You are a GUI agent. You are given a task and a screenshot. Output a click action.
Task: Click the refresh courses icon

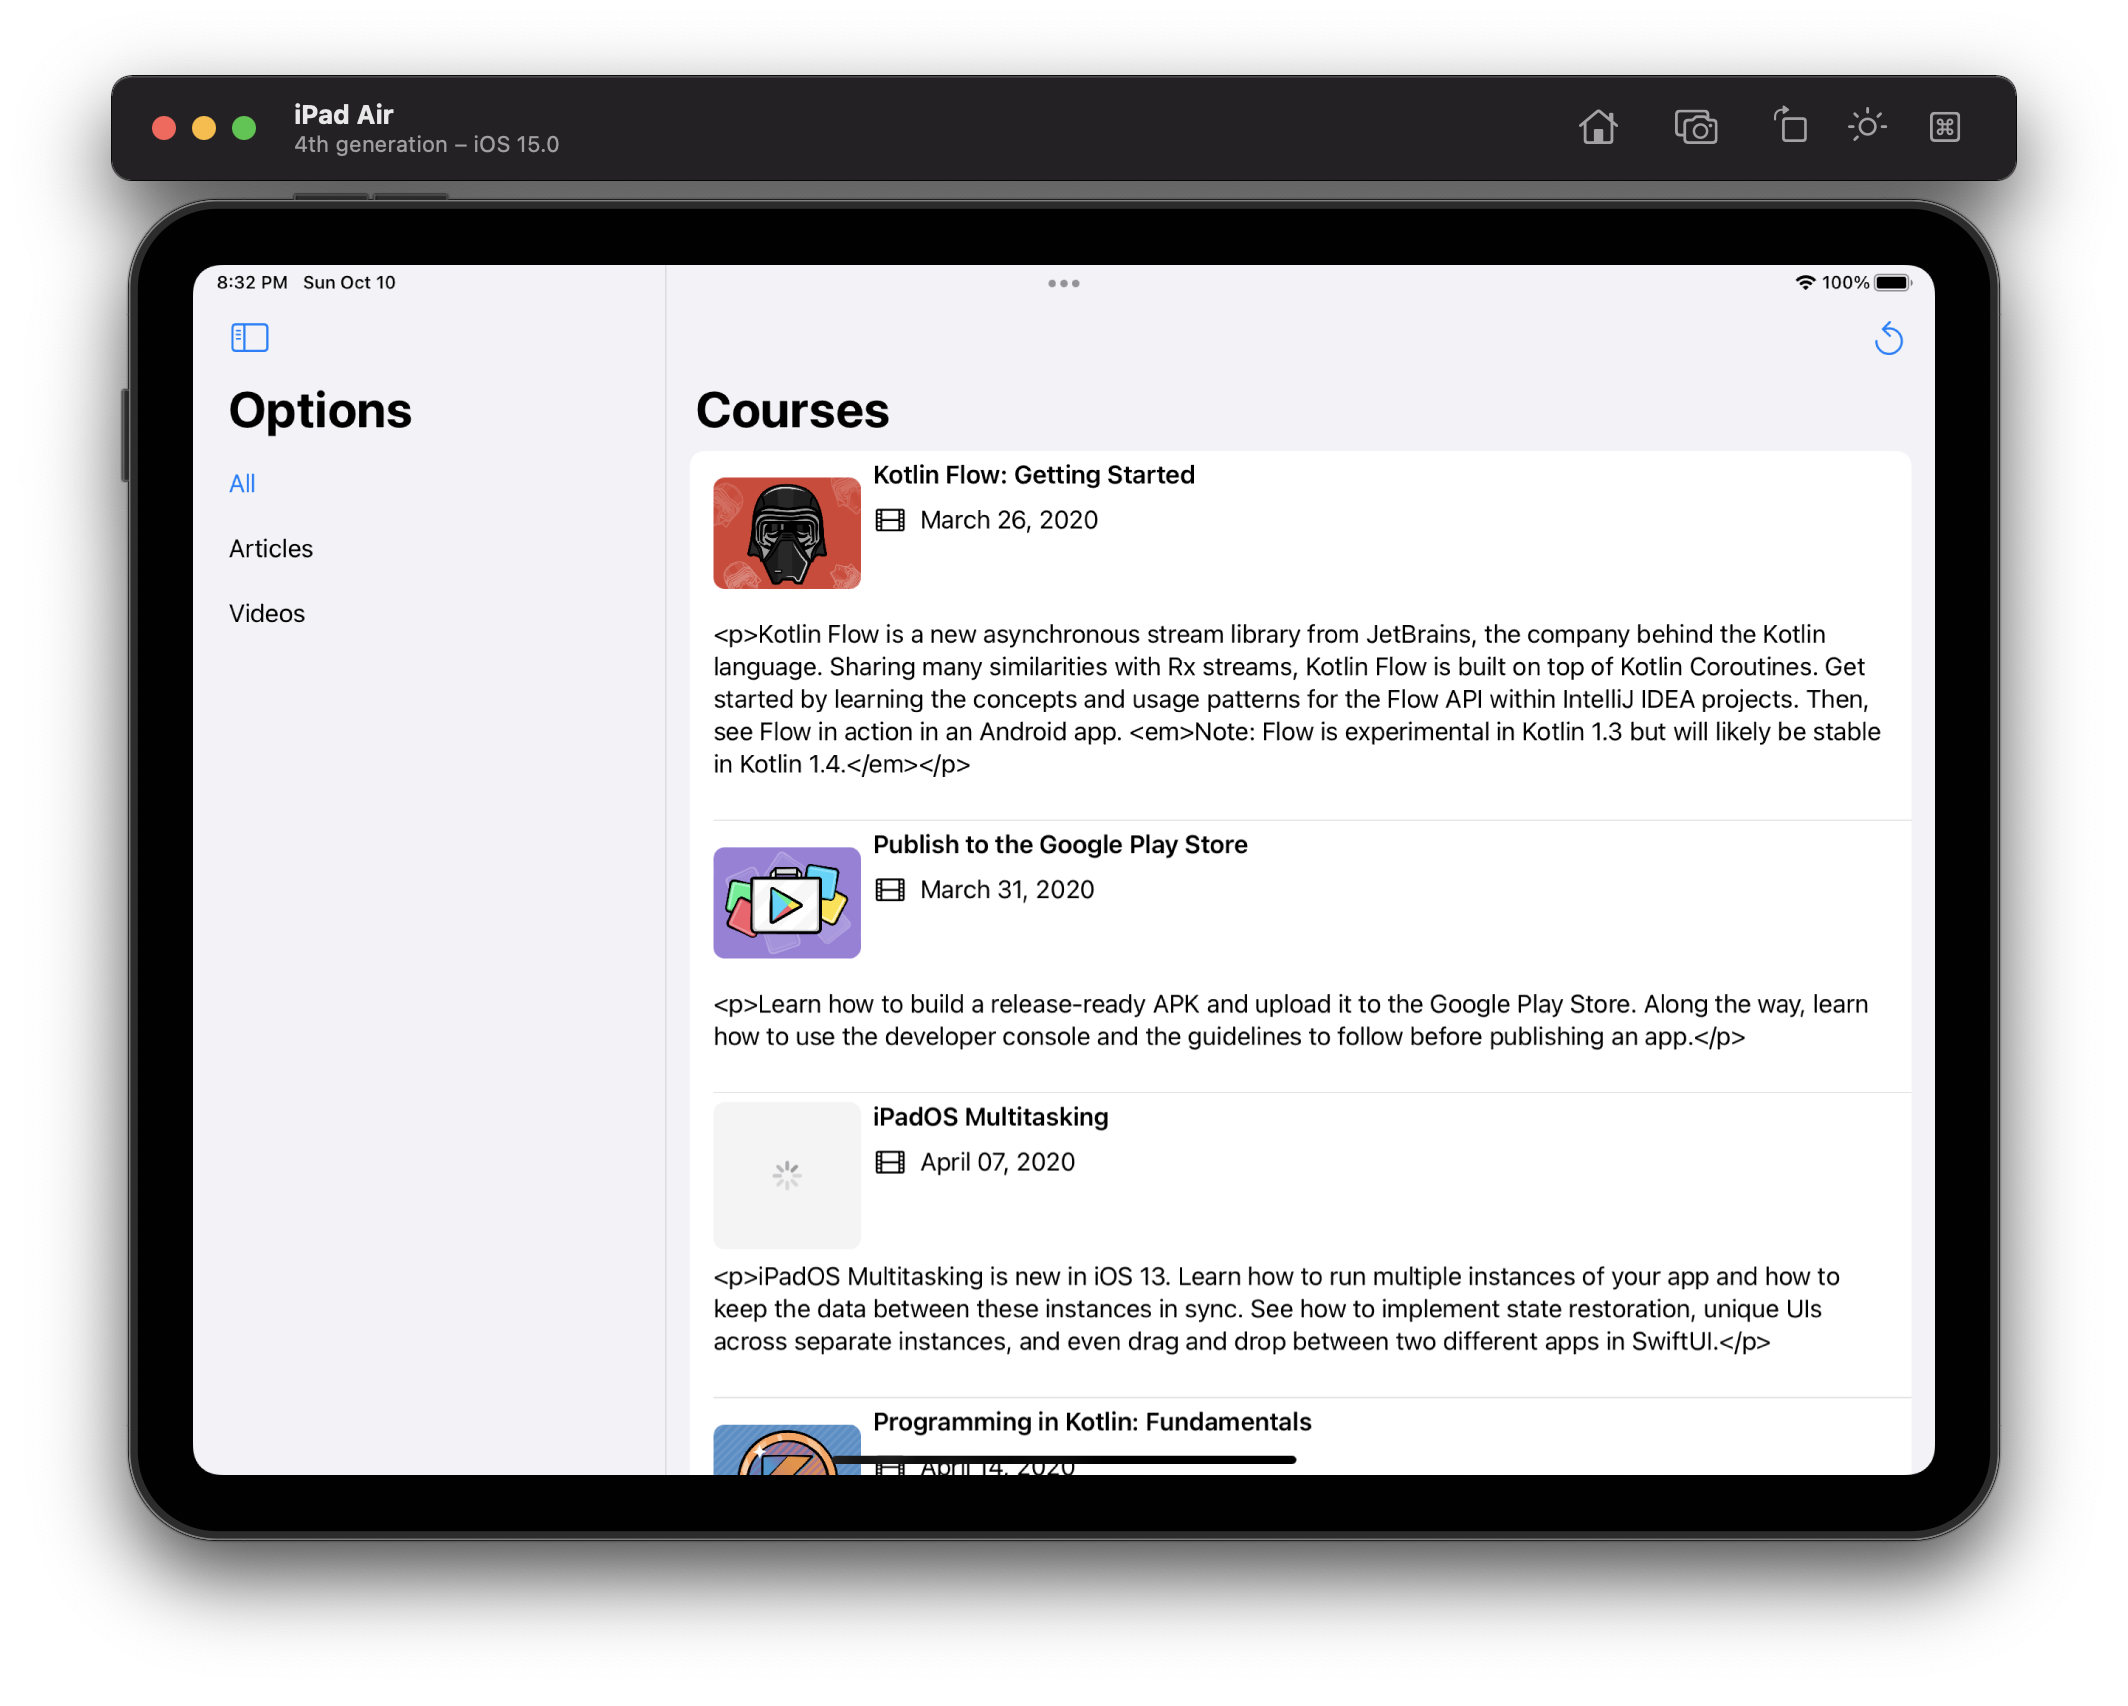pyautogui.click(x=1888, y=339)
